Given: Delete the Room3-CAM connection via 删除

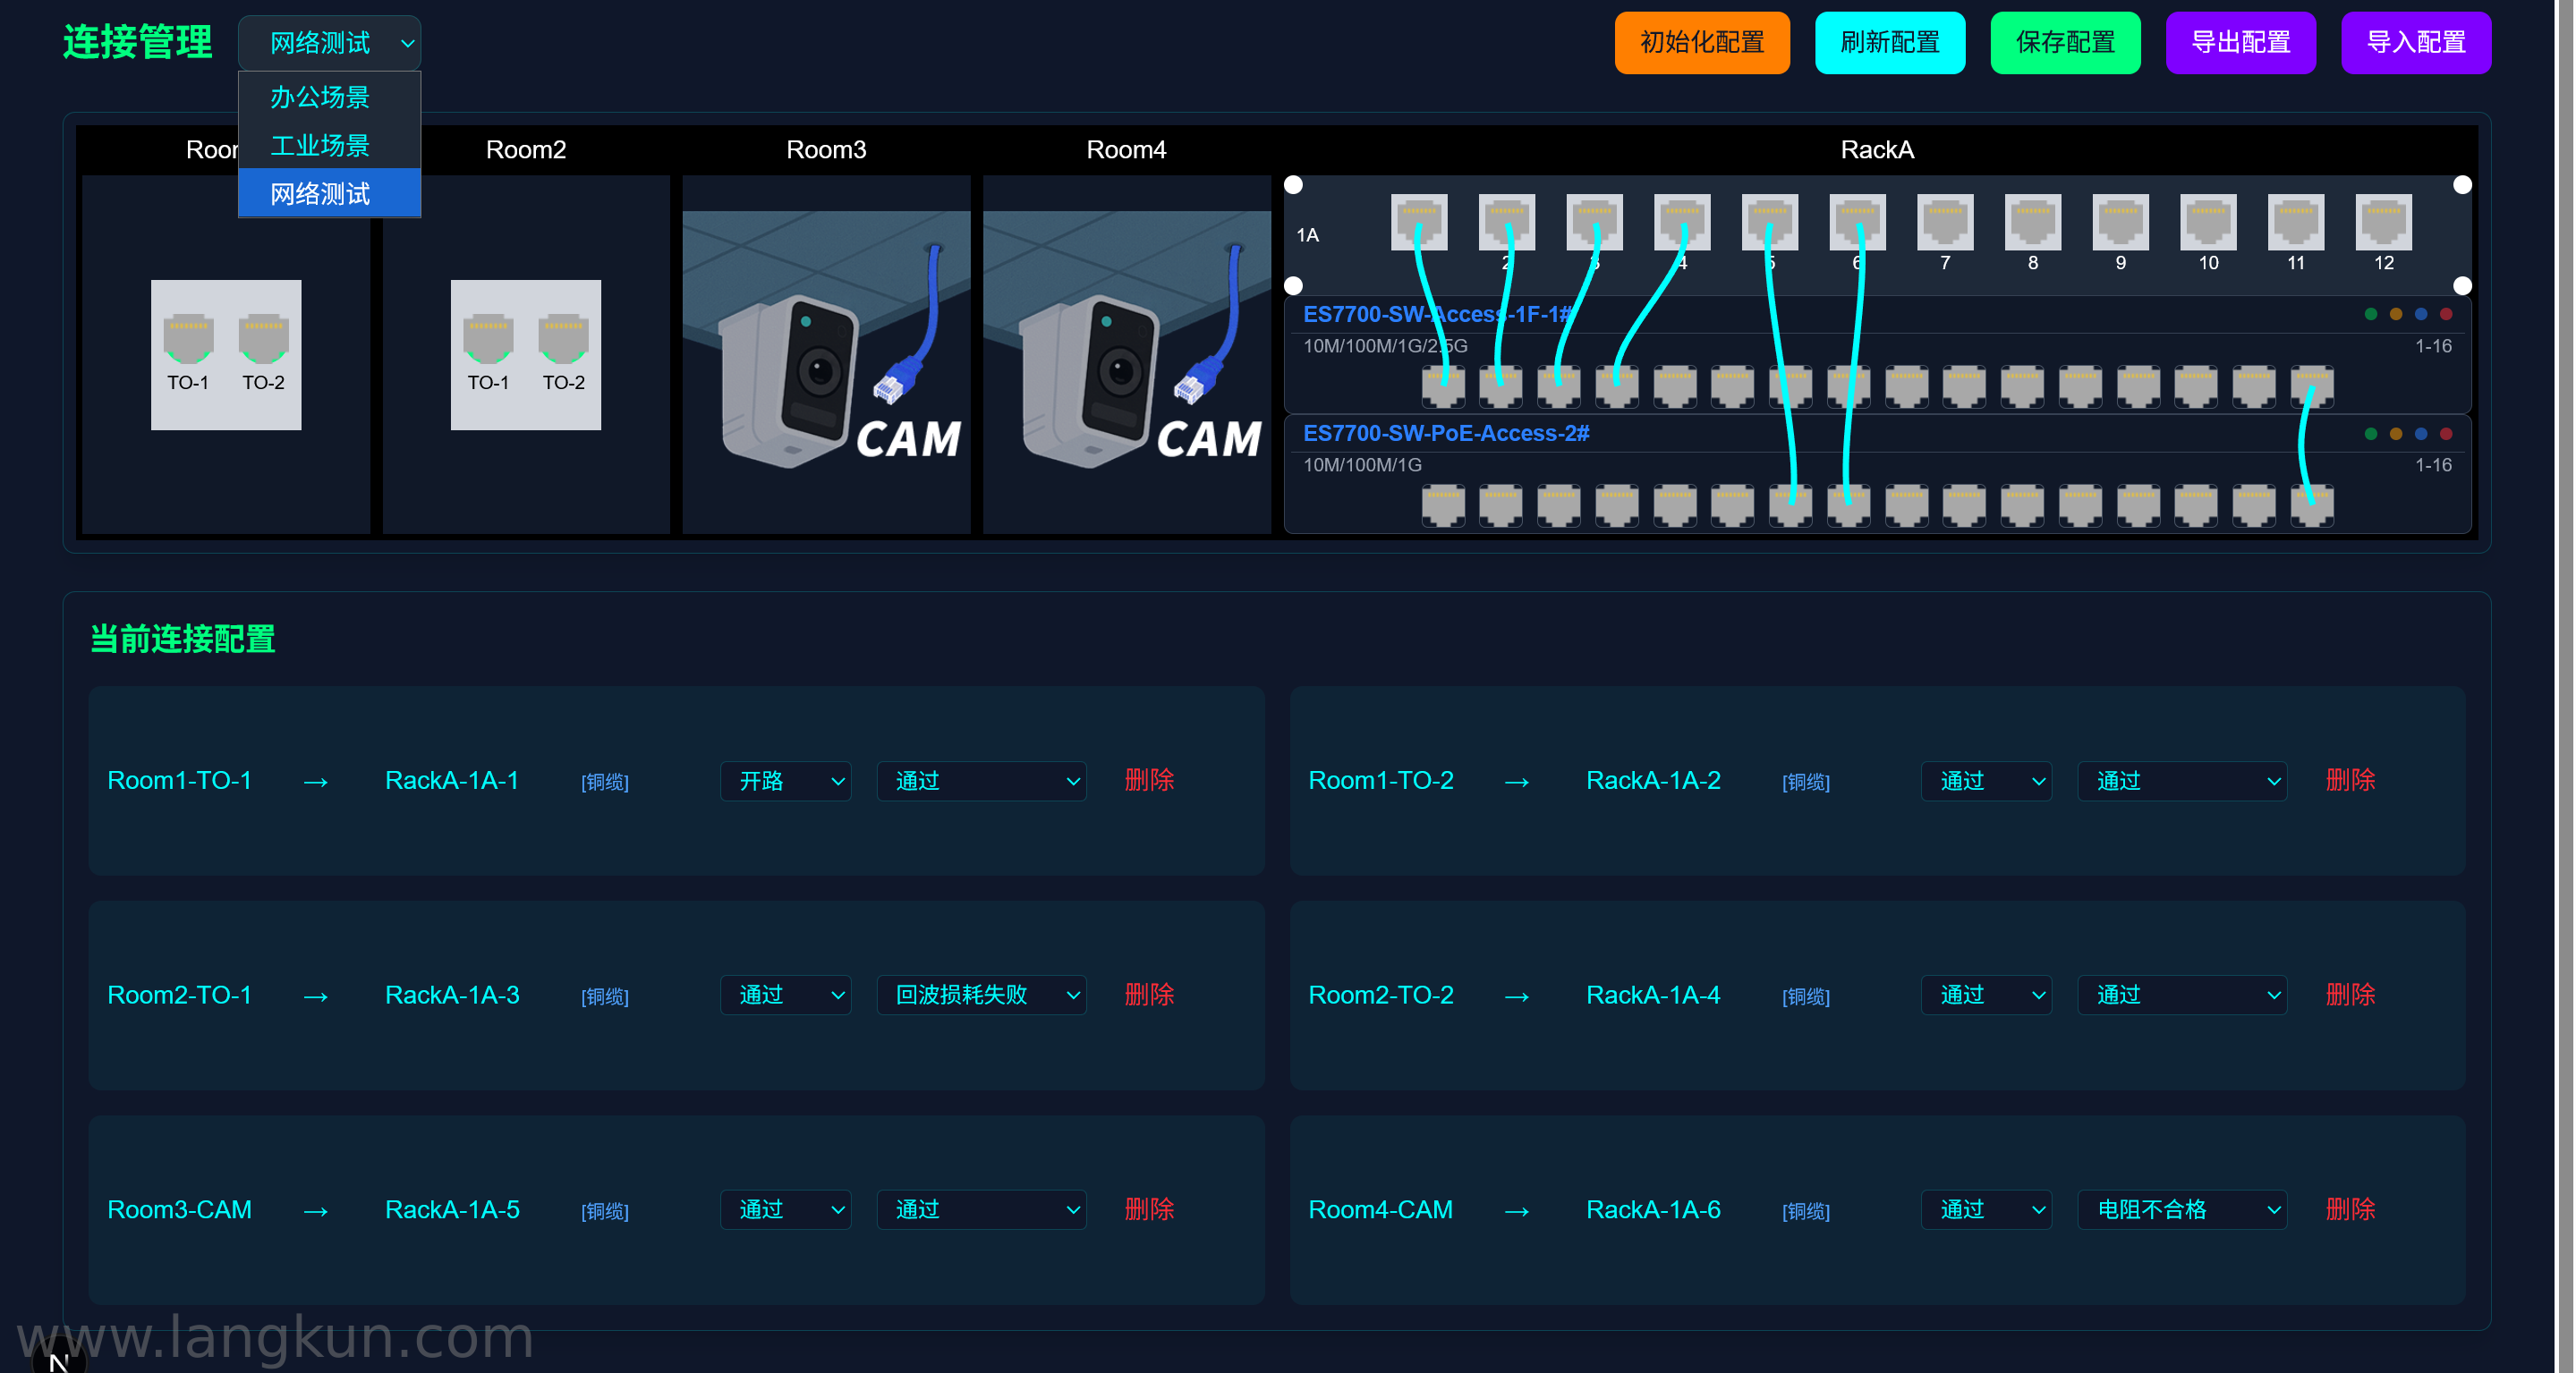Looking at the screenshot, I should pyautogui.click(x=1149, y=1209).
